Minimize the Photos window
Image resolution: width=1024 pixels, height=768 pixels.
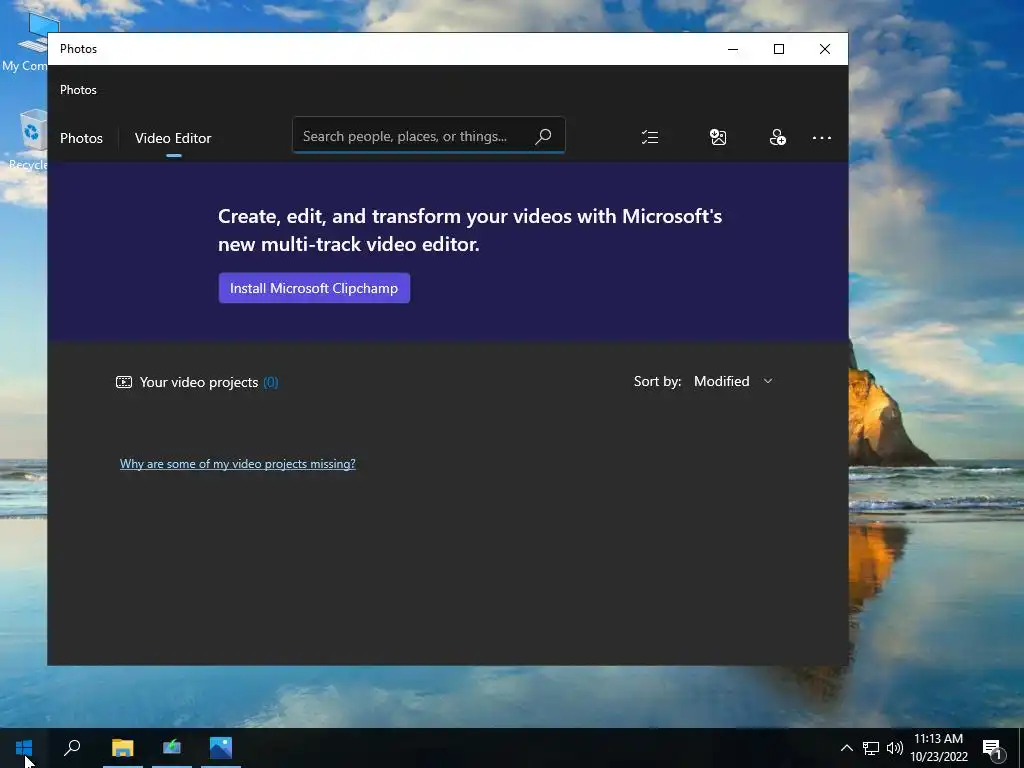[x=733, y=49]
